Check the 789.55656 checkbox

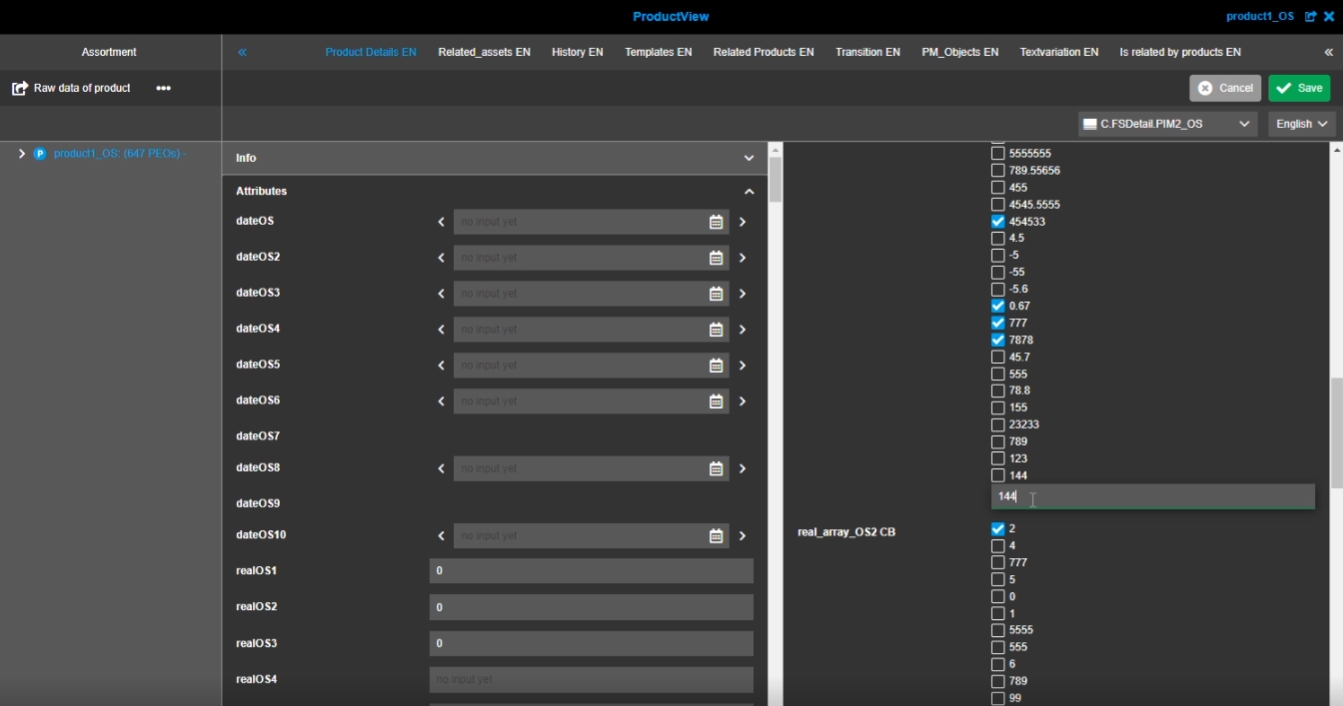(x=998, y=171)
